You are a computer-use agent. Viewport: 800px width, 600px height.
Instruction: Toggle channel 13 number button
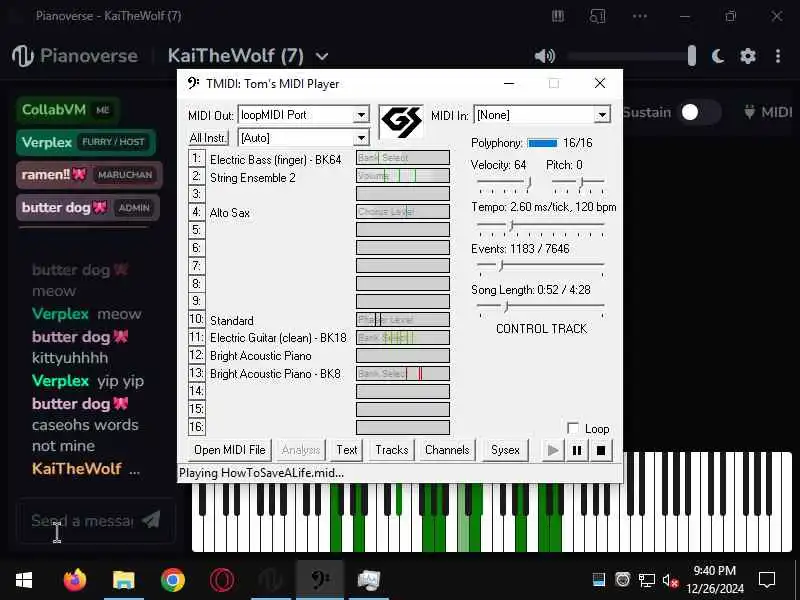[196, 373]
